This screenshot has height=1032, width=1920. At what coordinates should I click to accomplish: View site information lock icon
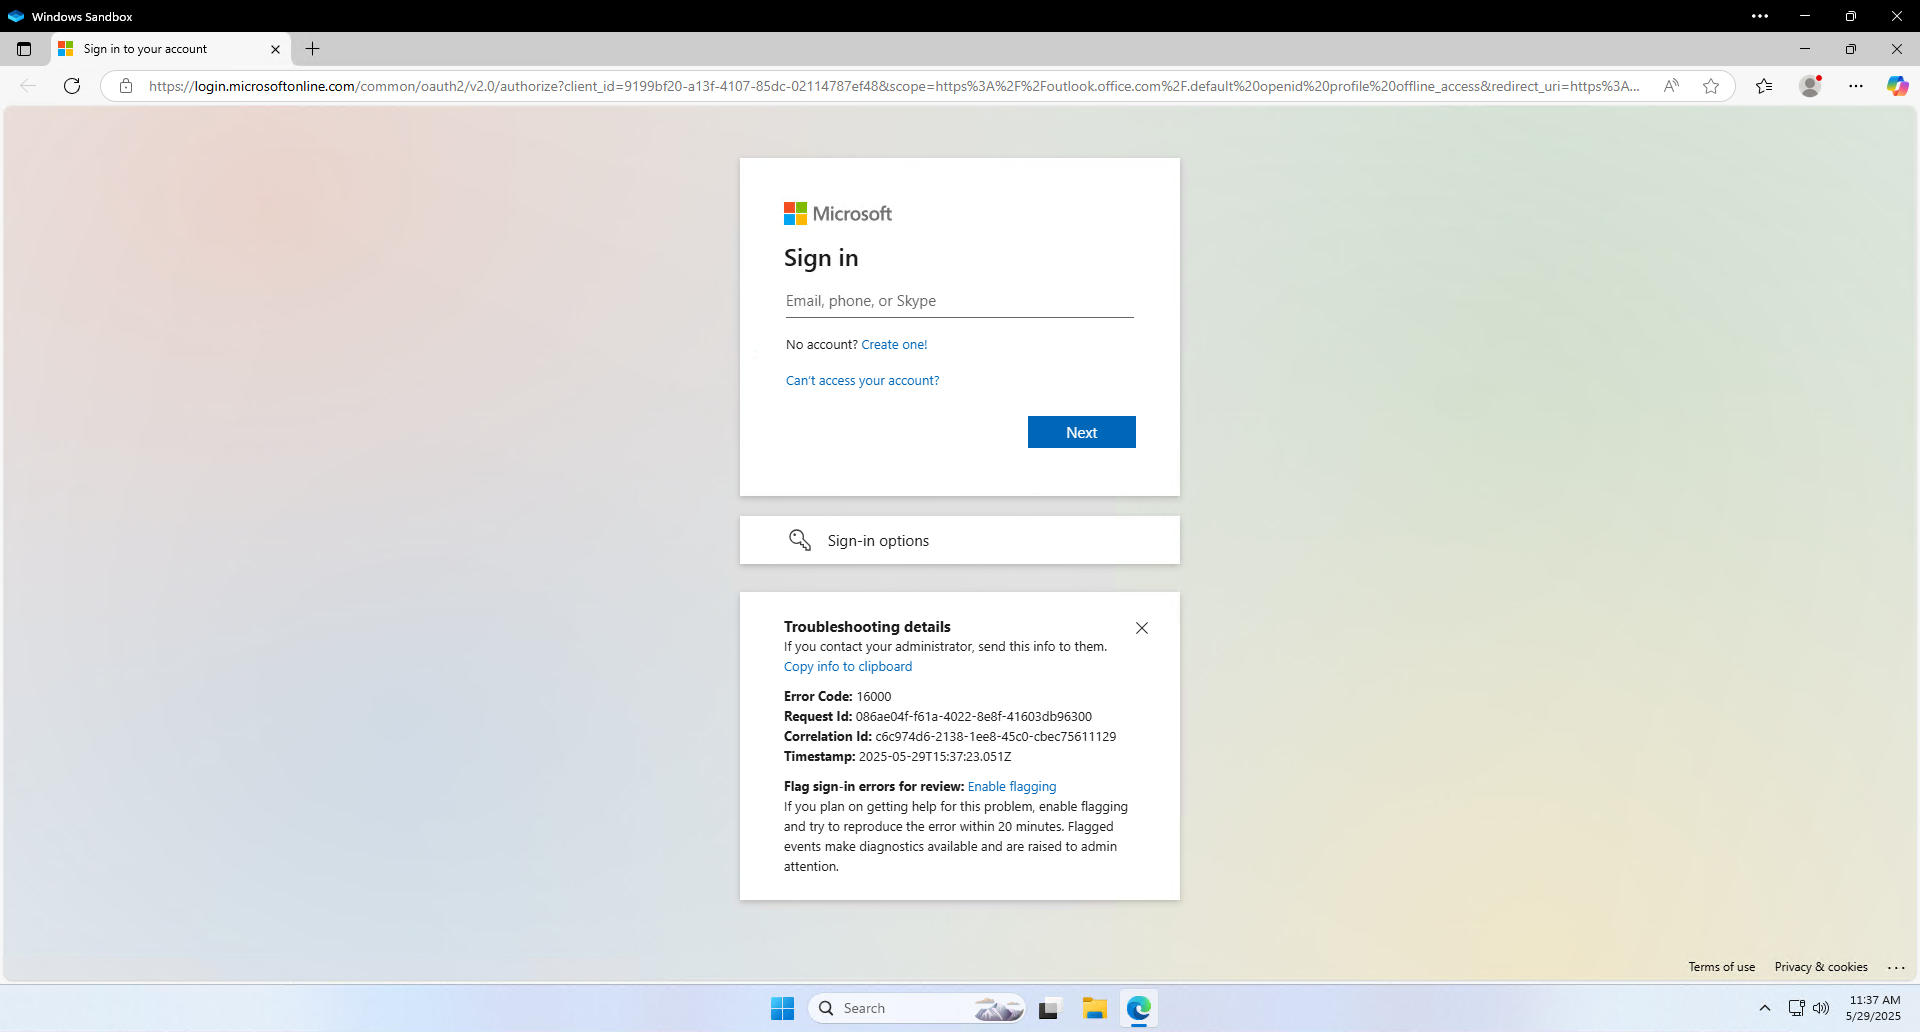126,86
